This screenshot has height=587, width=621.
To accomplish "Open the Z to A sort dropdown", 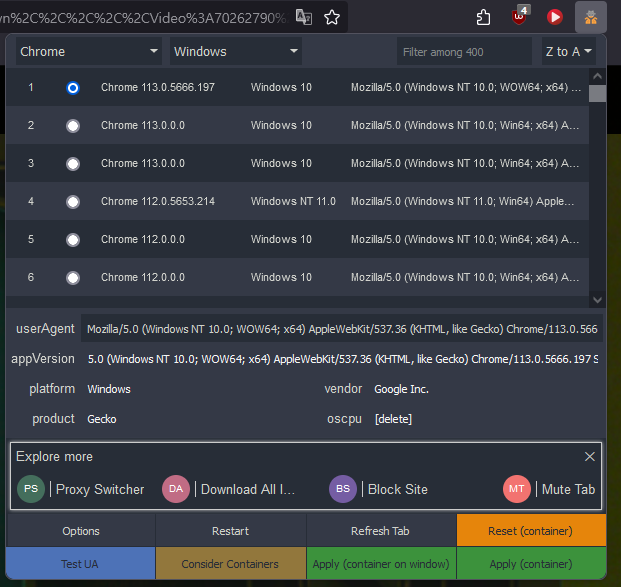I will point(569,51).
